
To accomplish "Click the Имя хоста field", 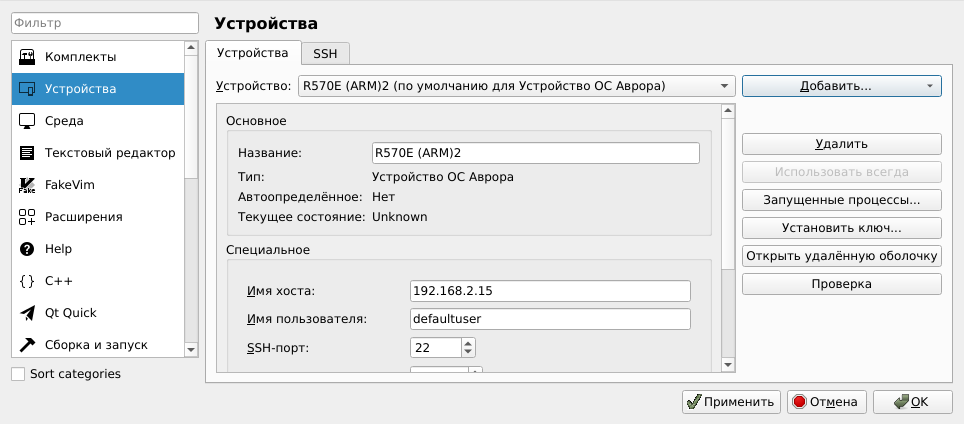I will click(550, 291).
